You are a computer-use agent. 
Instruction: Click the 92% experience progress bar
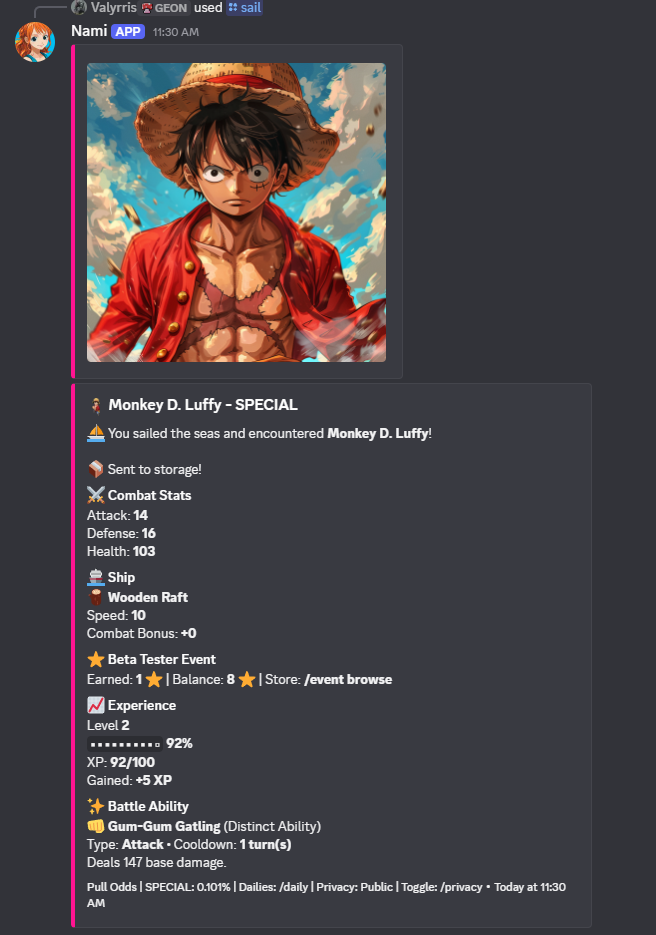125,744
